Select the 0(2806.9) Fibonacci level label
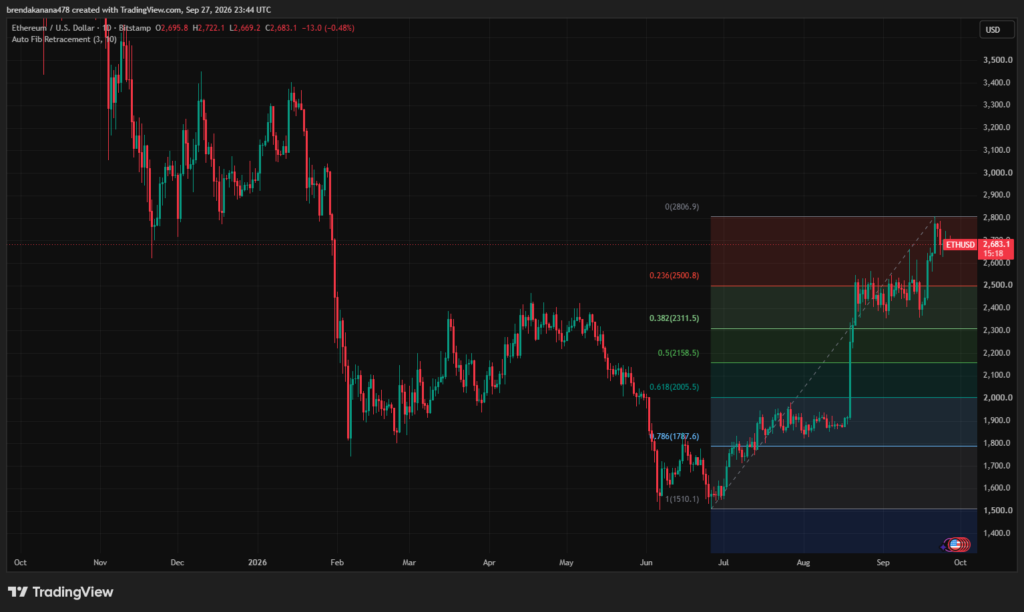 point(682,207)
